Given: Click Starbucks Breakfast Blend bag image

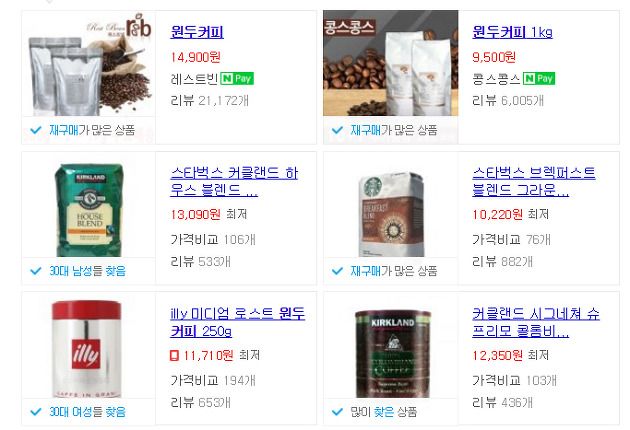Looking at the screenshot, I should tap(391, 214).
